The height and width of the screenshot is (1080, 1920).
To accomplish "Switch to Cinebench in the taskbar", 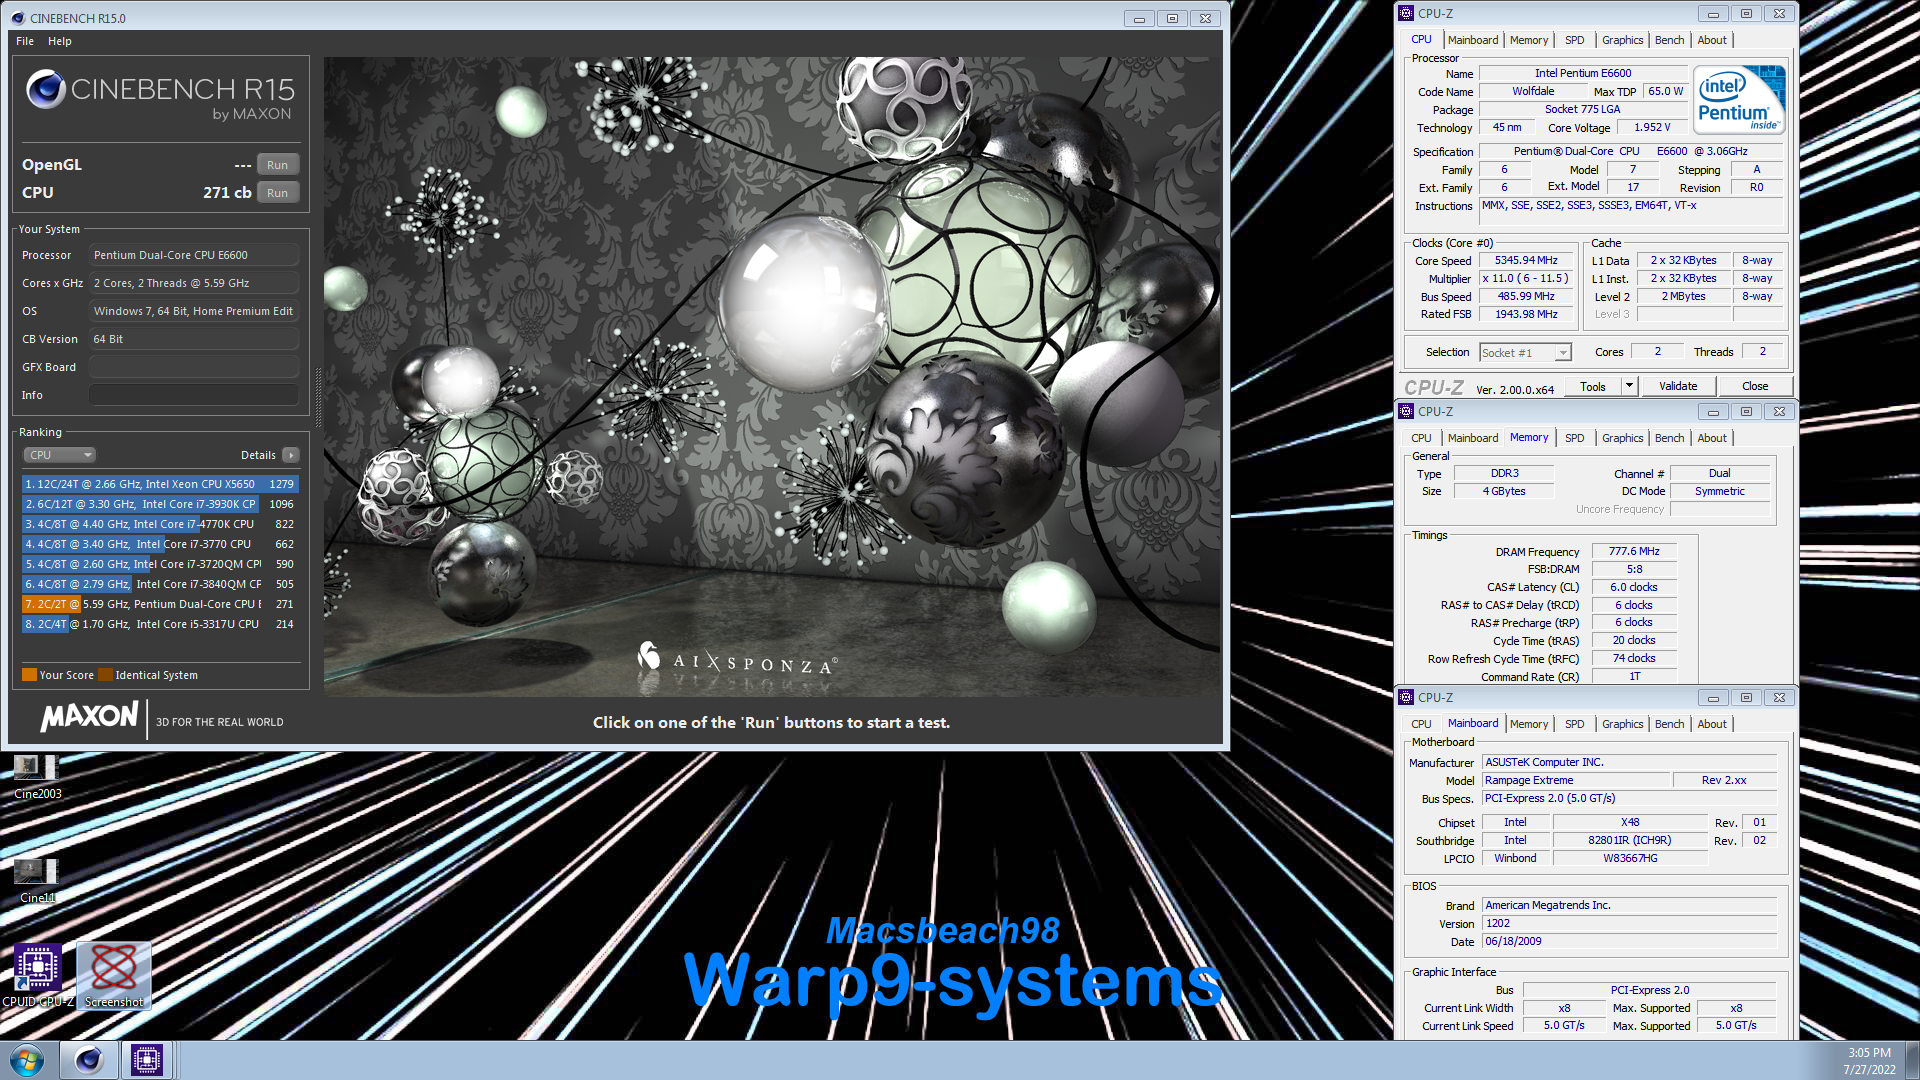I will pyautogui.click(x=88, y=1060).
